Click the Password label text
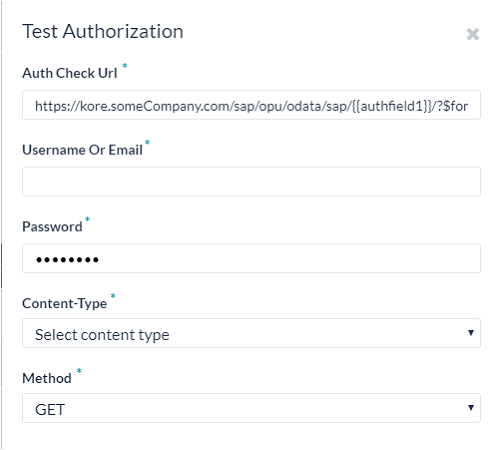This screenshot has width=502, height=450. (52, 227)
